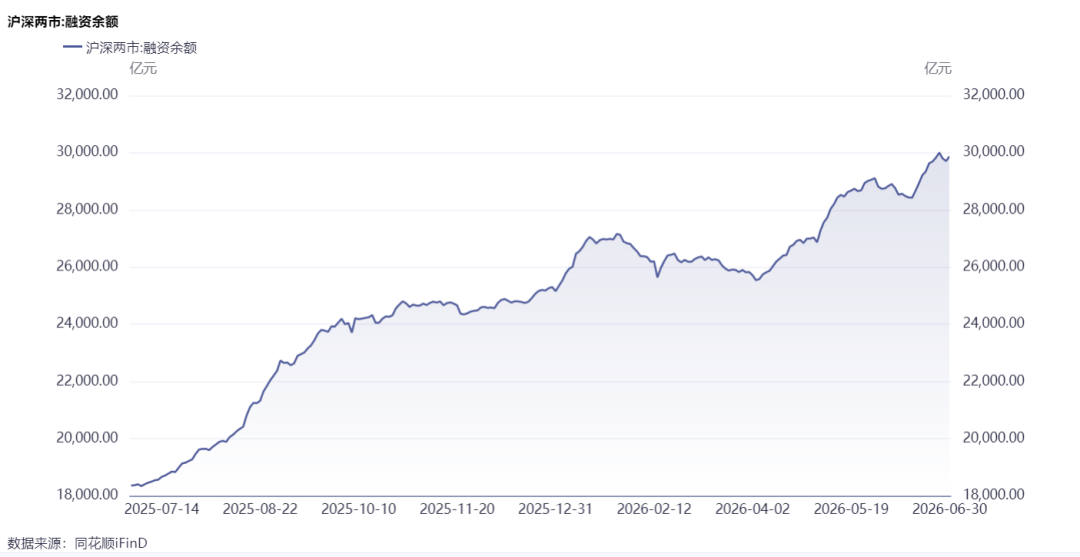Select right axis value 26,000.00
This screenshot has height=557, width=1080.
click(993, 266)
